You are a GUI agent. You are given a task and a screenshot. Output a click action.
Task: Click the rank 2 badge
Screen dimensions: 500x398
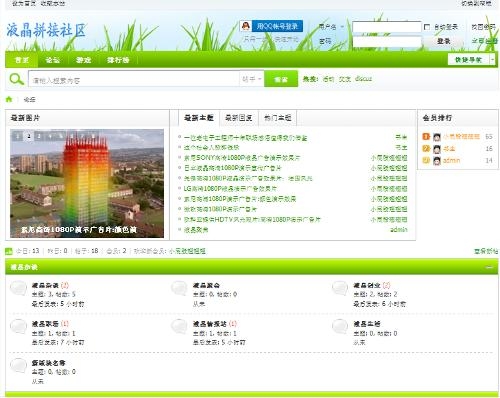426,148
